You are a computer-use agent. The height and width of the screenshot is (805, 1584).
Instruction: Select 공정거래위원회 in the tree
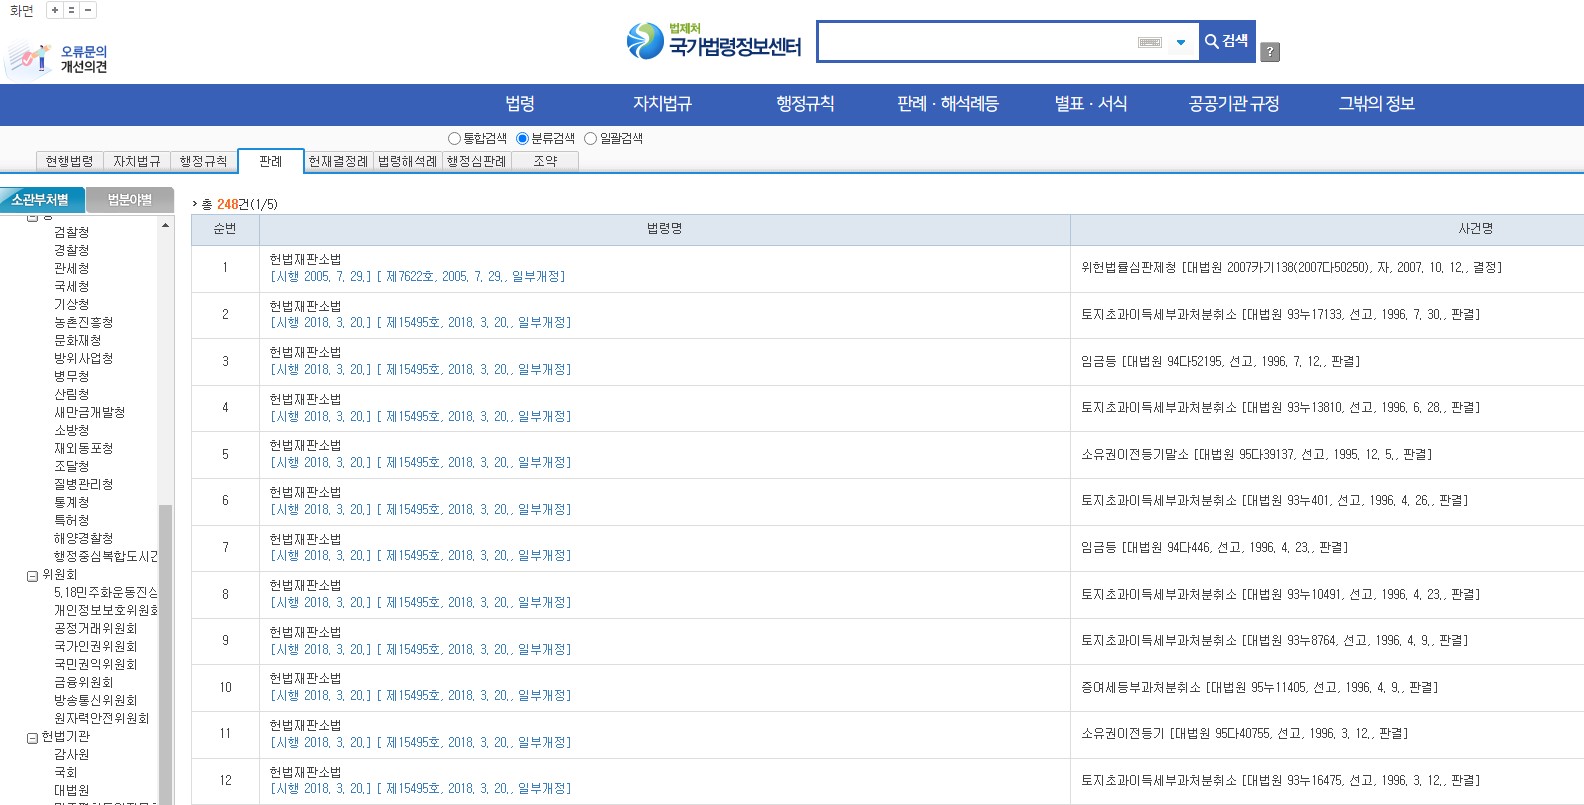[95, 628]
